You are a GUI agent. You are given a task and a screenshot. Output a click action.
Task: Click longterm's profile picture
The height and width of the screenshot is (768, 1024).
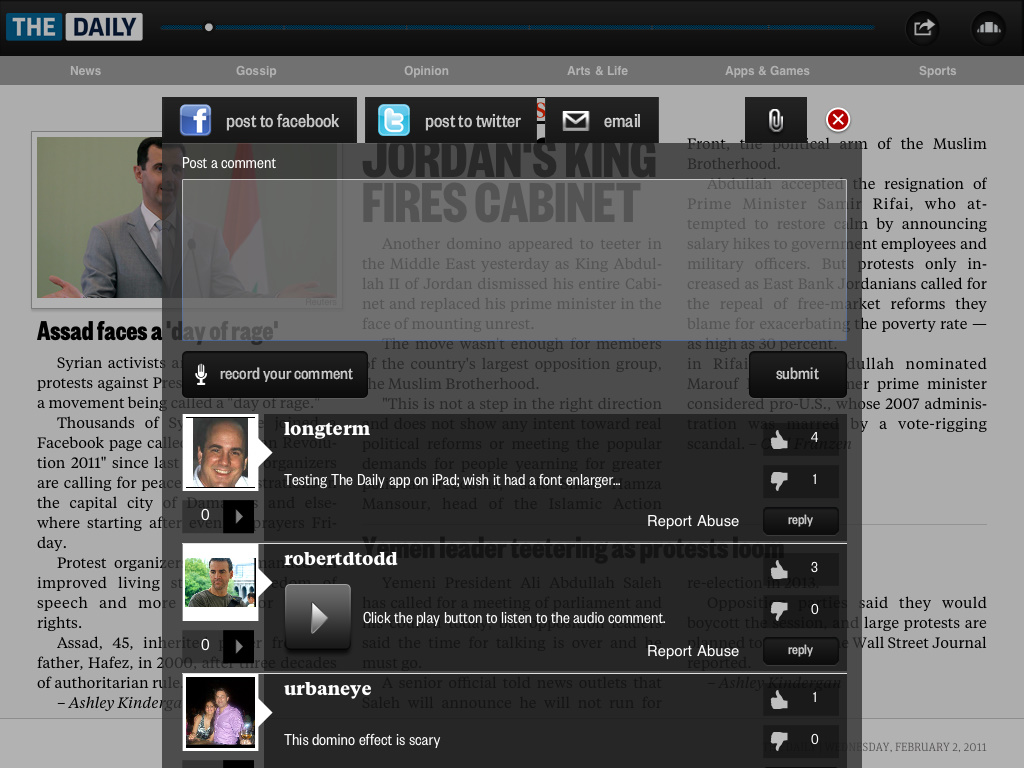[221, 452]
